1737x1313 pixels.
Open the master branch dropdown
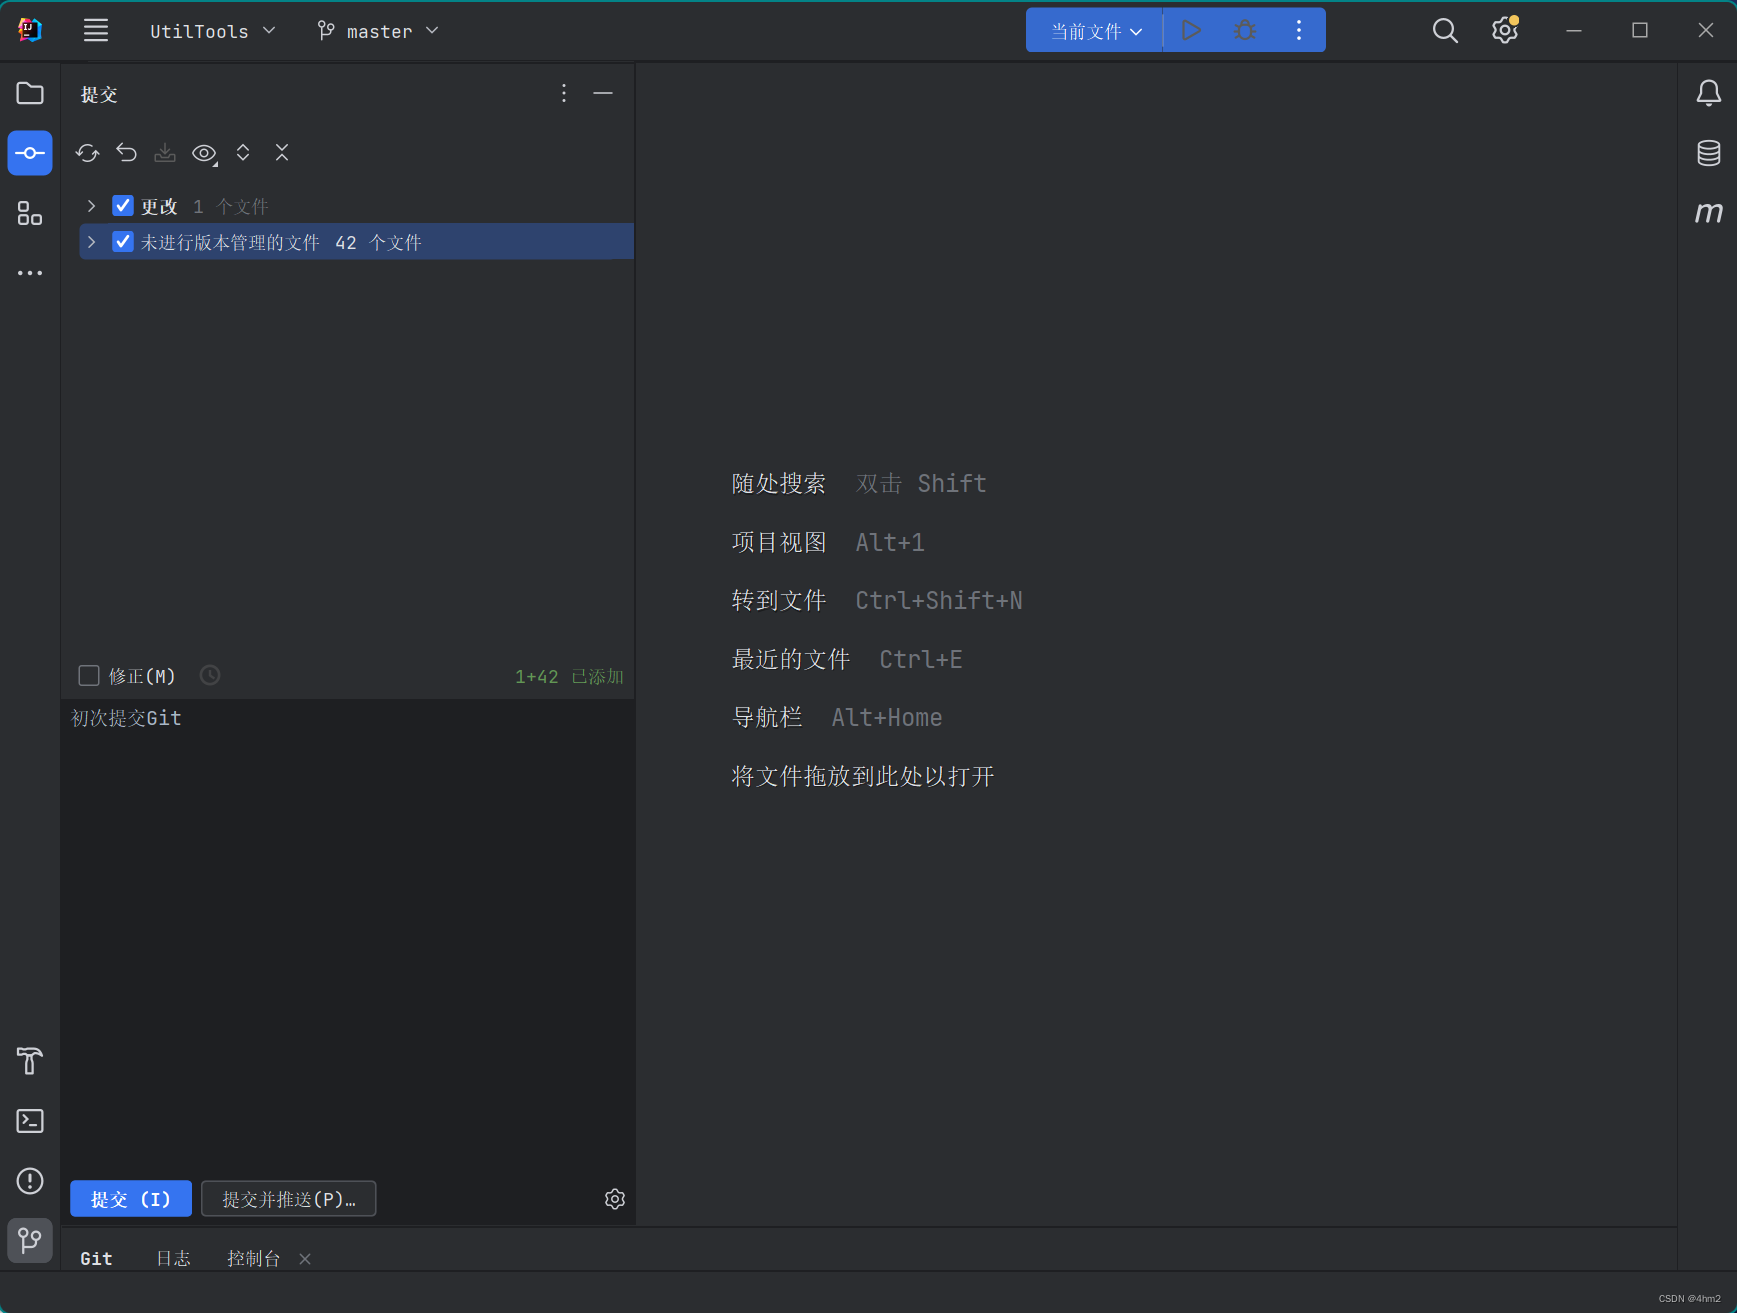tap(378, 31)
